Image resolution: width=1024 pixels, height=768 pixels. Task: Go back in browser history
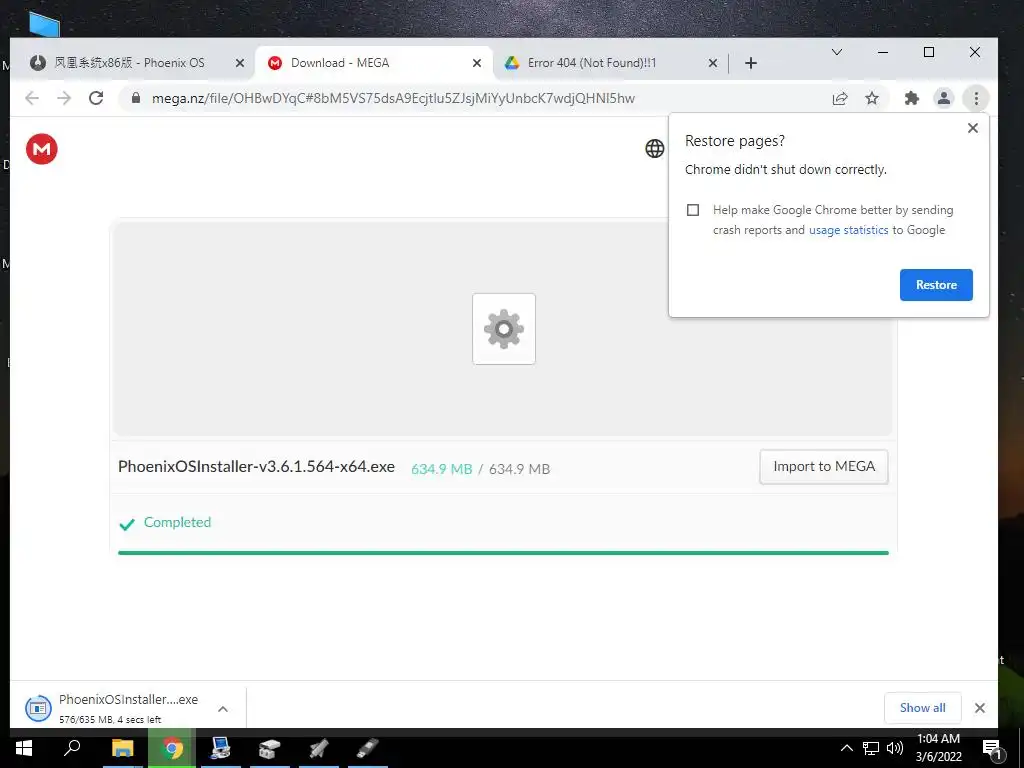point(32,99)
